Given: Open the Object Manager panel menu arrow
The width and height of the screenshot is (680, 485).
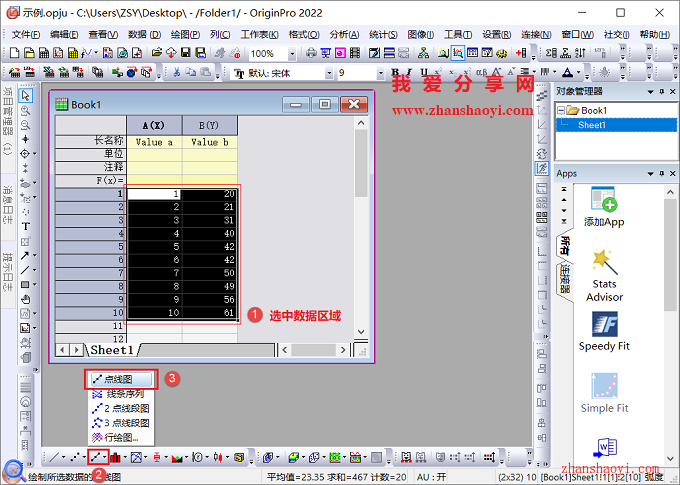Looking at the screenshot, I should point(650,92).
